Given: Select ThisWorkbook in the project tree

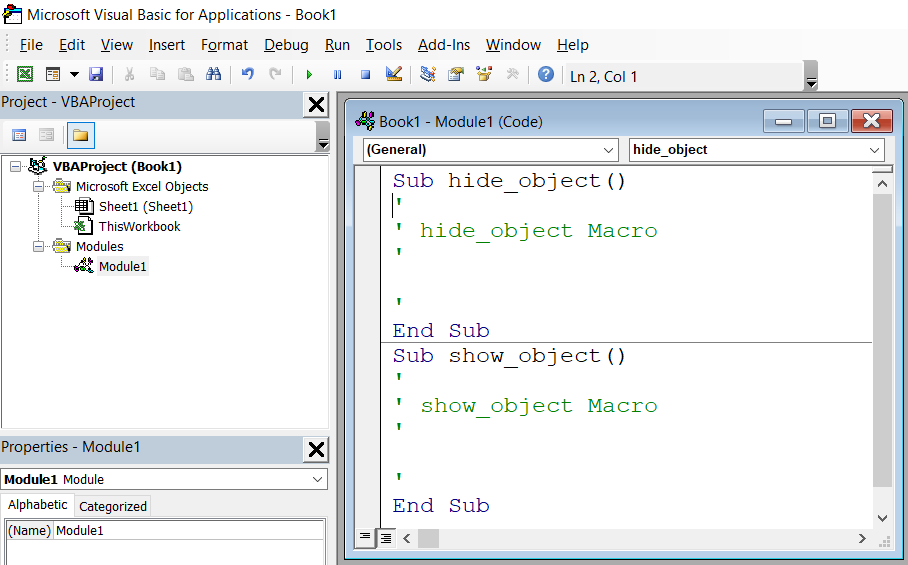Looking at the screenshot, I should tap(139, 226).
